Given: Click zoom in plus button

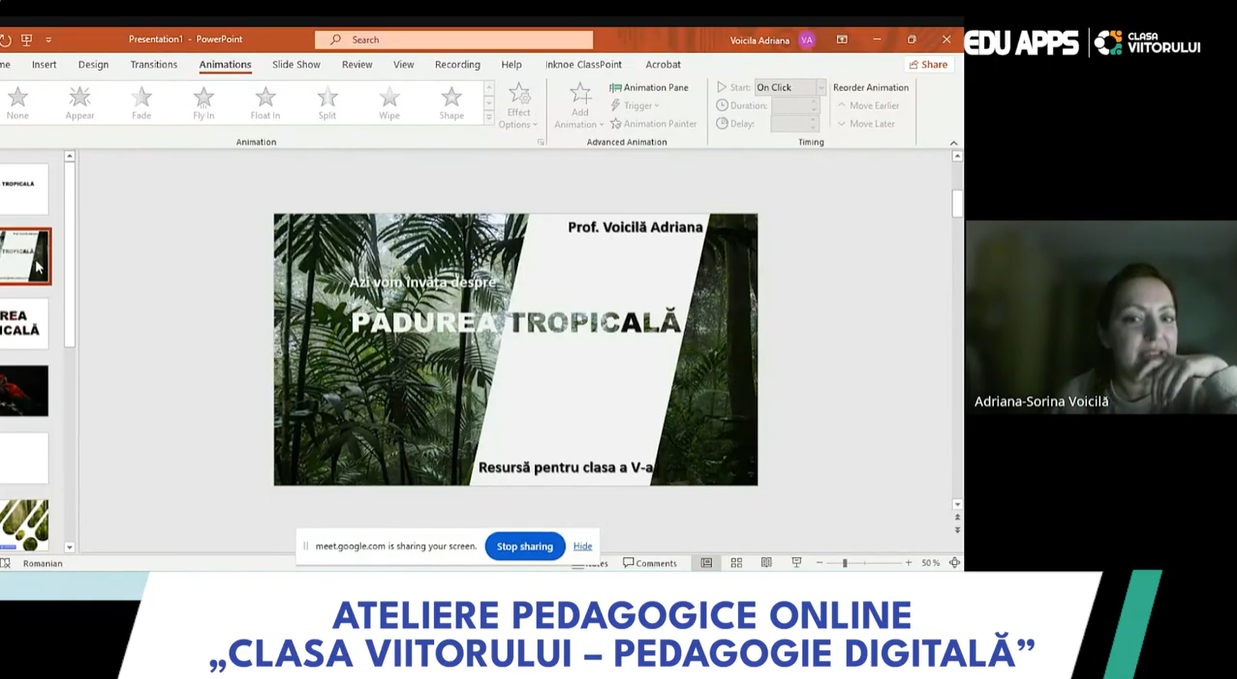Looking at the screenshot, I should [x=908, y=563].
